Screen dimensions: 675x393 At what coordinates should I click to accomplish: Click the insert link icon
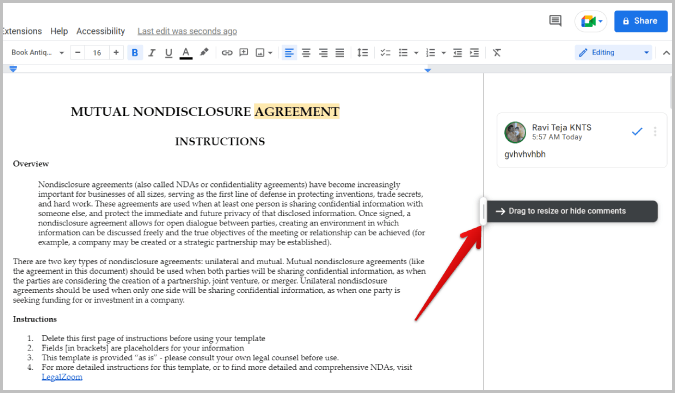(227, 53)
